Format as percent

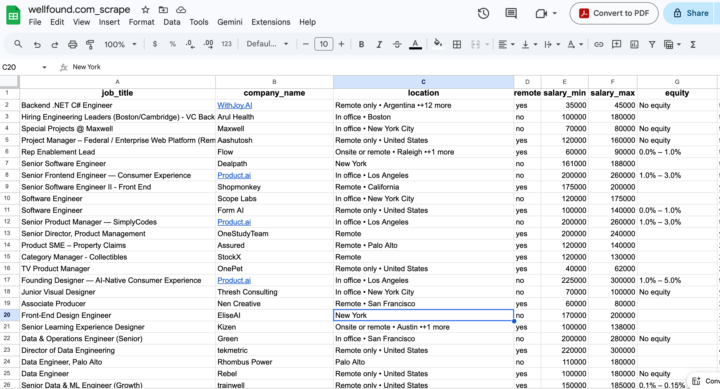(x=173, y=44)
